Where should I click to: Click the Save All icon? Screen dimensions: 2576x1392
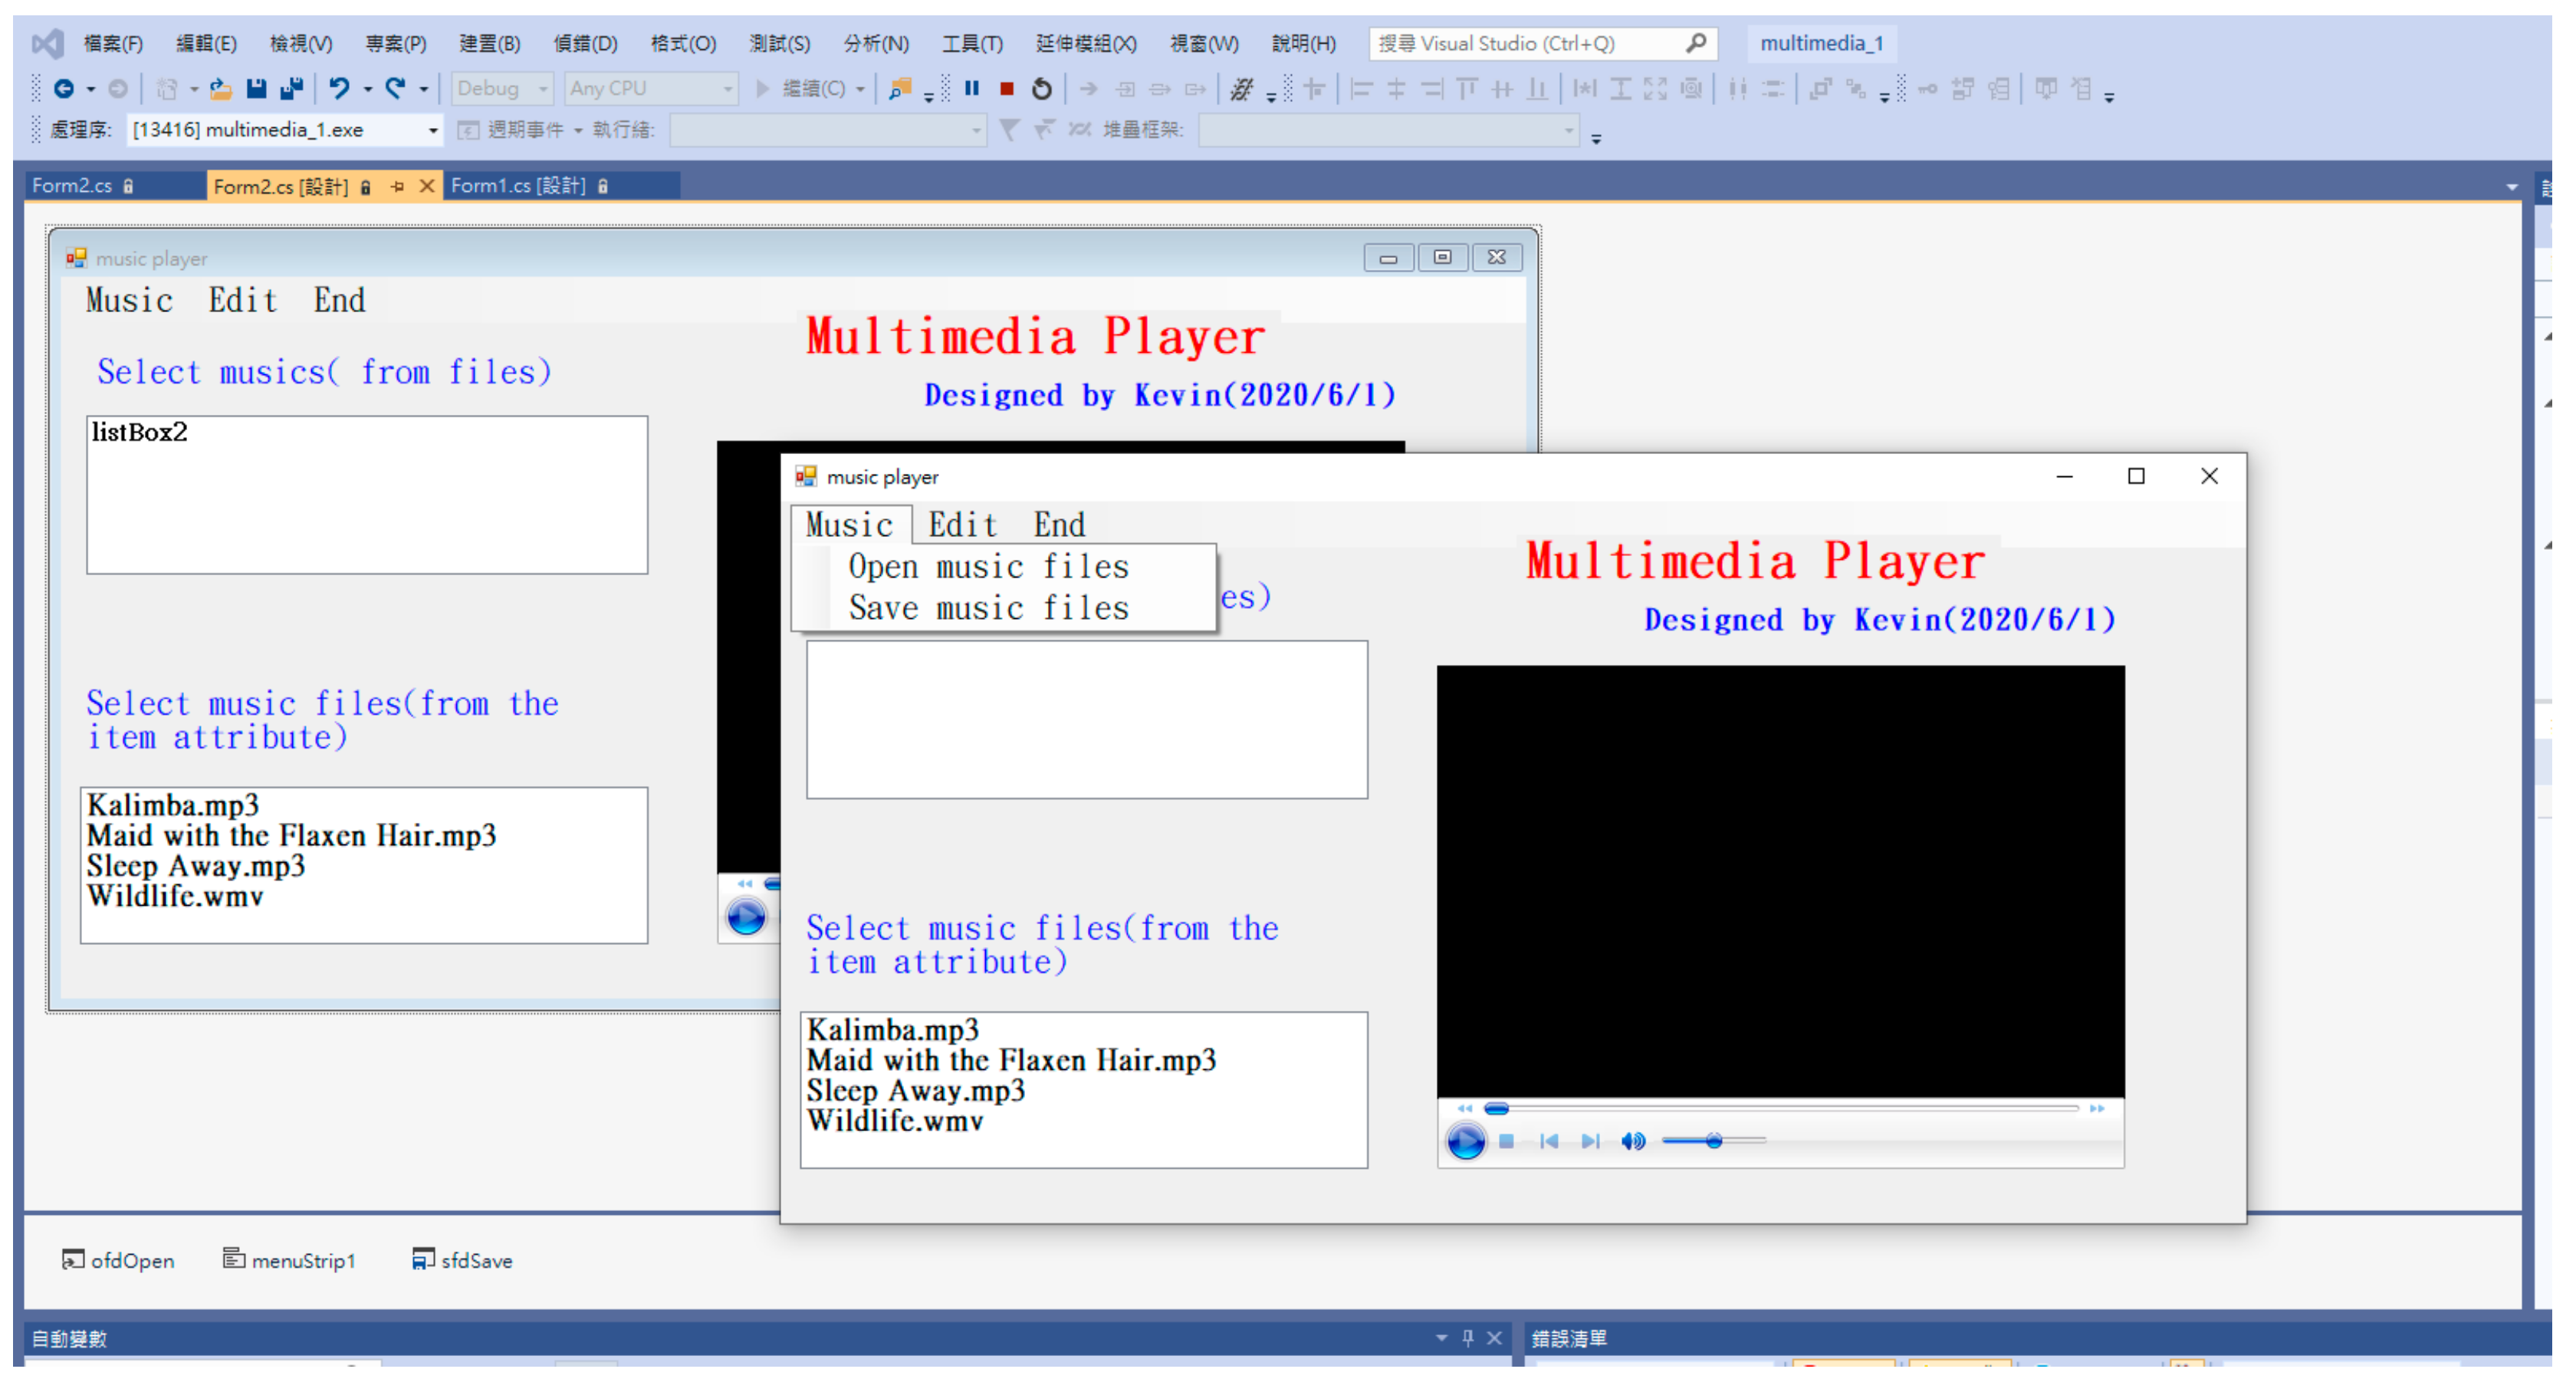pos(291,89)
